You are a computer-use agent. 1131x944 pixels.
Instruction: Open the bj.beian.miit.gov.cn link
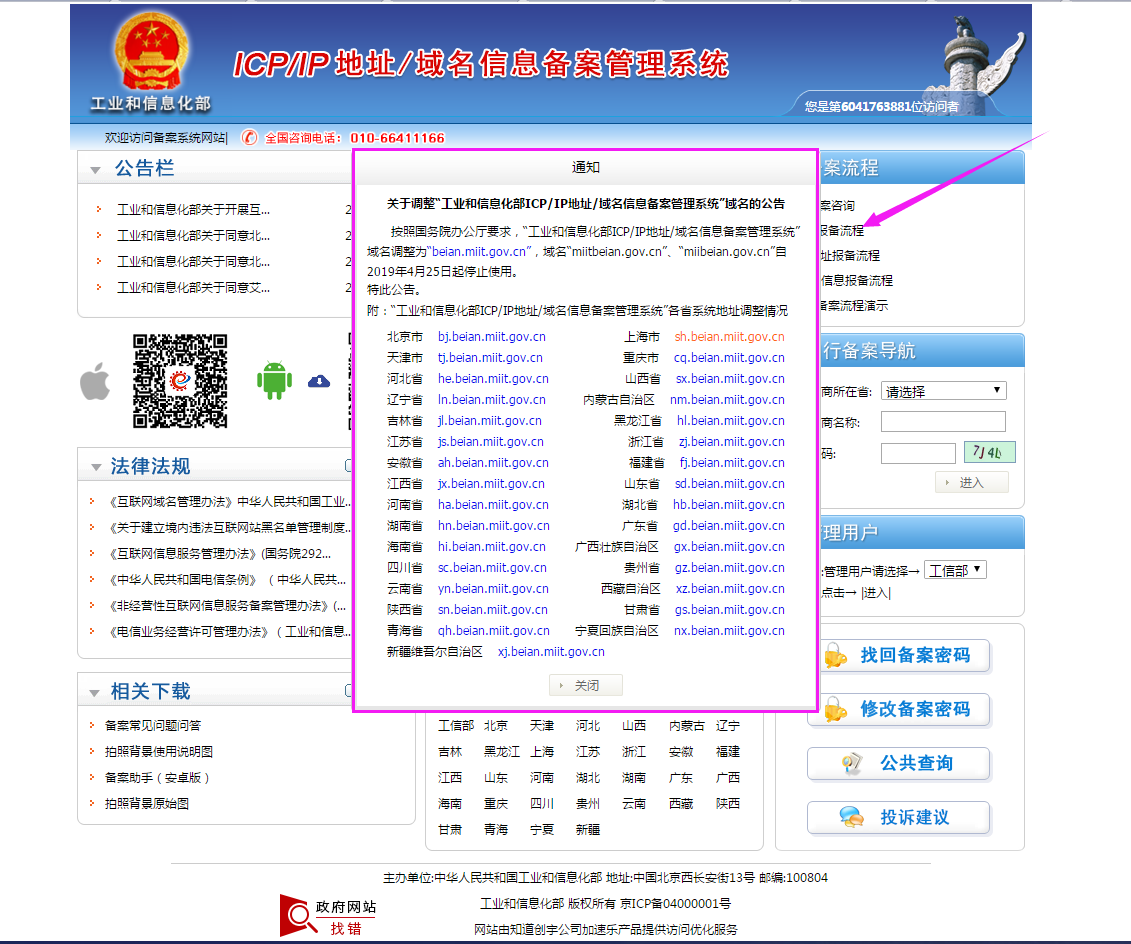coord(490,337)
